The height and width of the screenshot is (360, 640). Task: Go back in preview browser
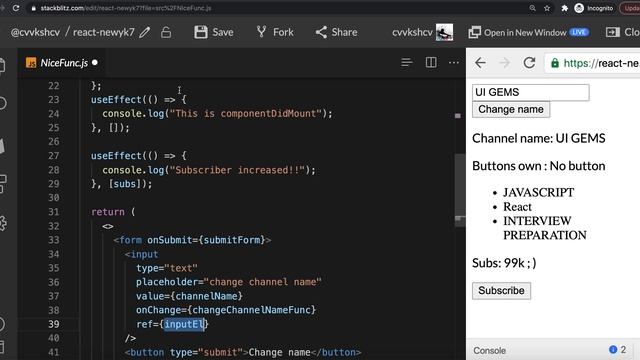(480, 63)
